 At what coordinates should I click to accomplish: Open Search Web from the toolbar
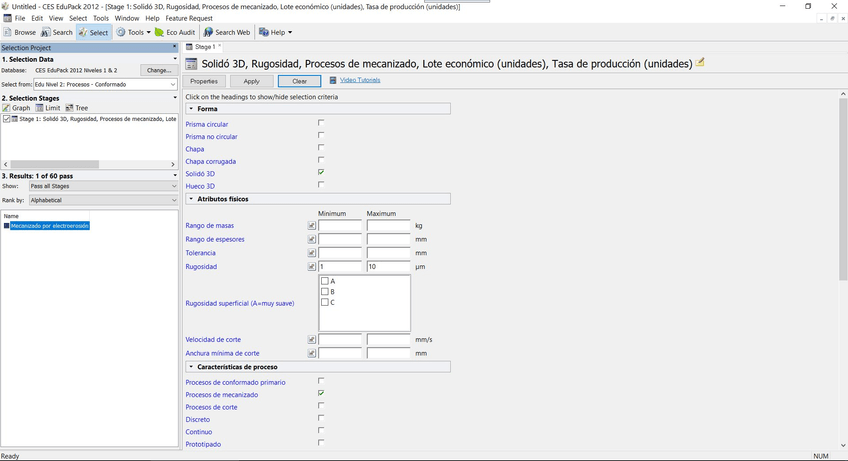(x=226, y=32)
